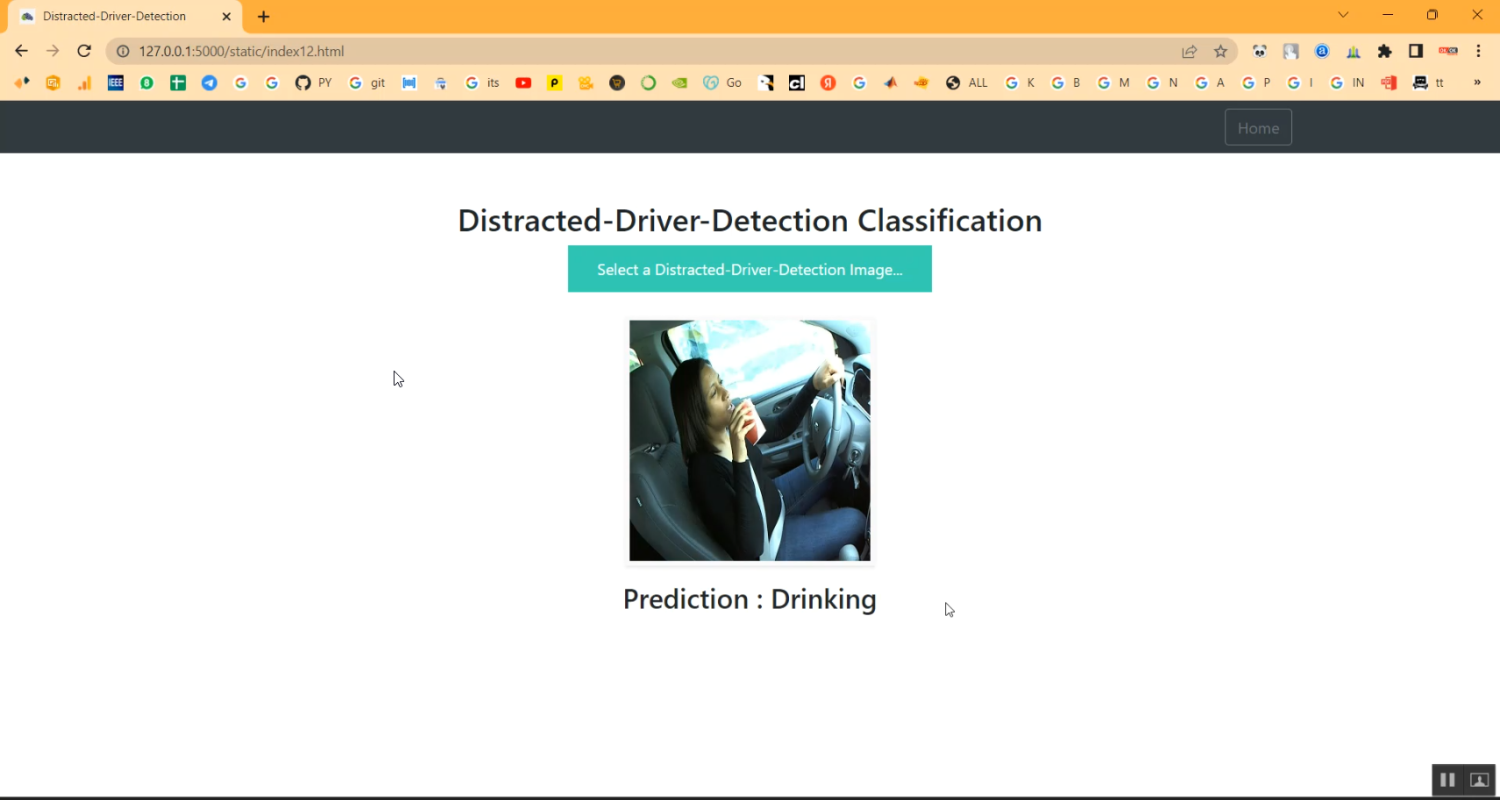Image resolution: width=1500 pixels, height=800 pixels.
Task: Bookmark this page with star icon
Action: (1220, 51)
